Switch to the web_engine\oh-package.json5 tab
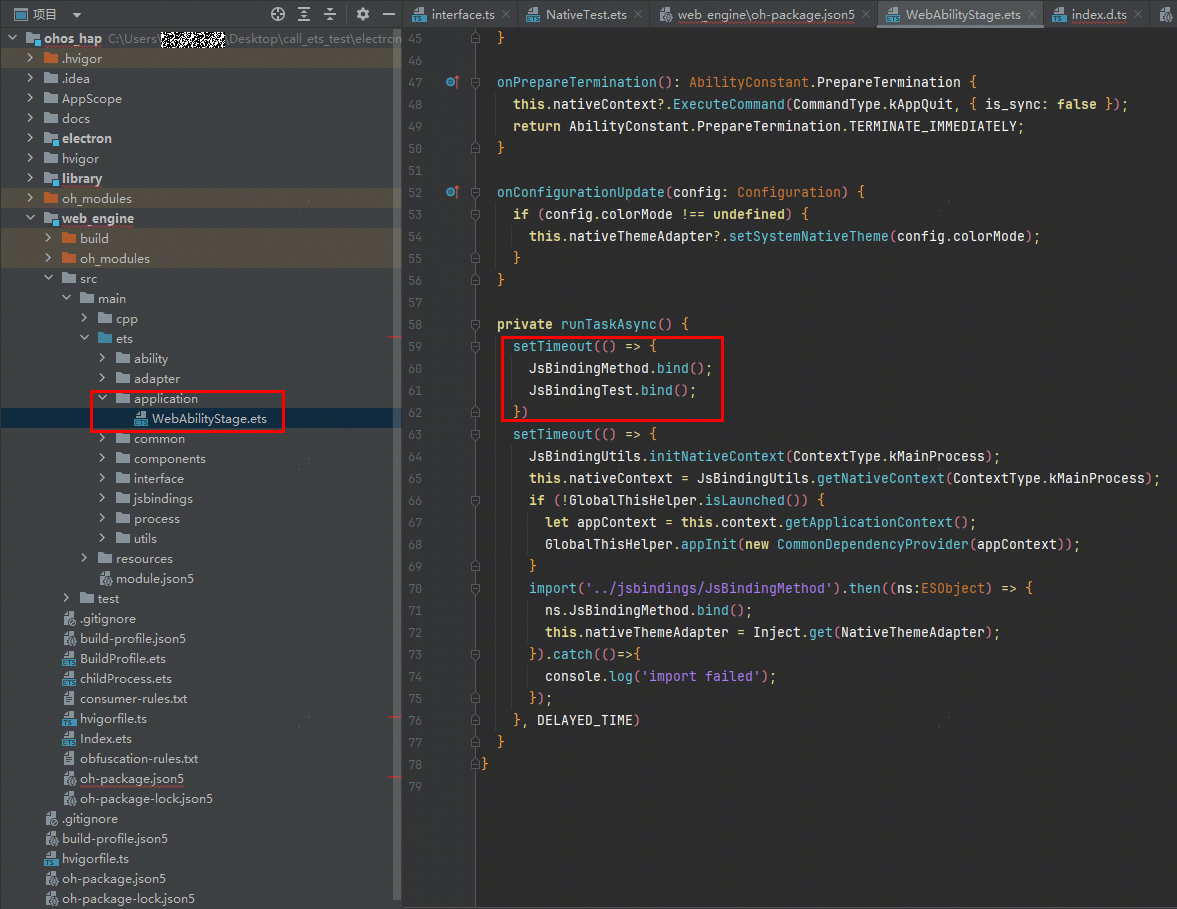This screenshot has width=1177, height=909. click(x=766, y=14)
